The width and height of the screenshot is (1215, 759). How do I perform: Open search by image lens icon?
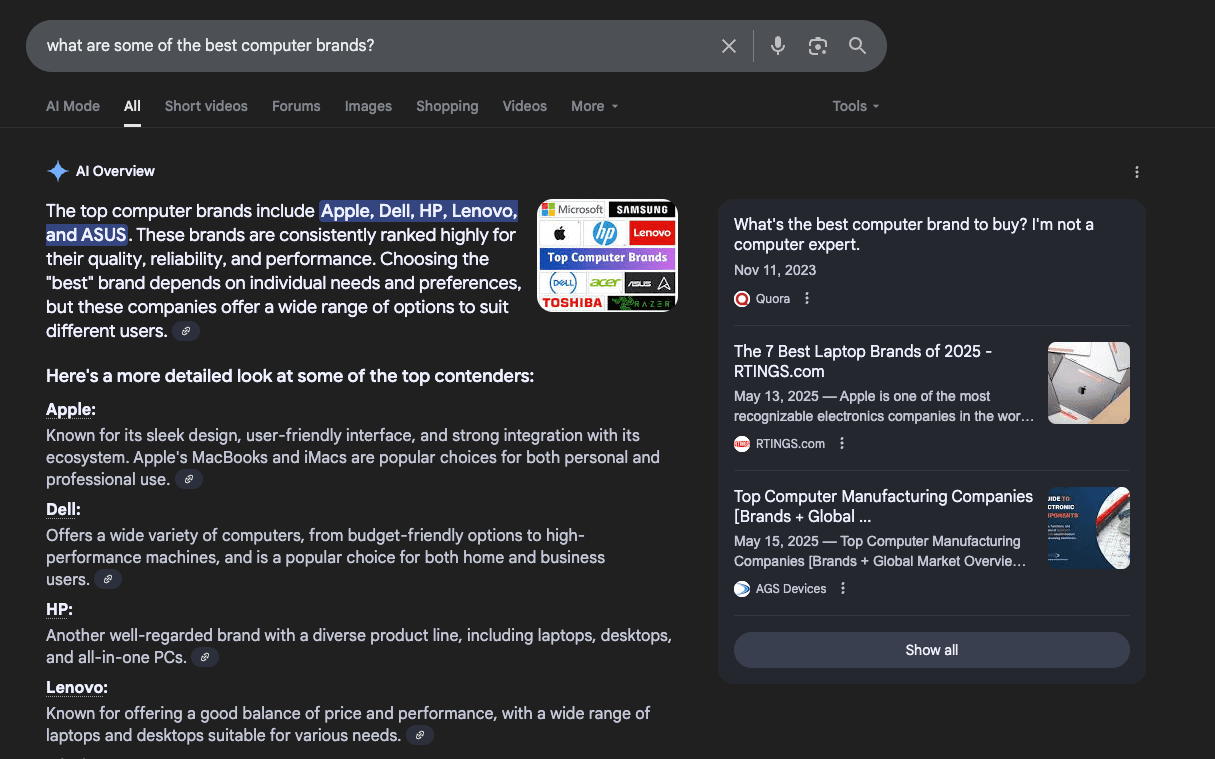(x=818, y=46)
